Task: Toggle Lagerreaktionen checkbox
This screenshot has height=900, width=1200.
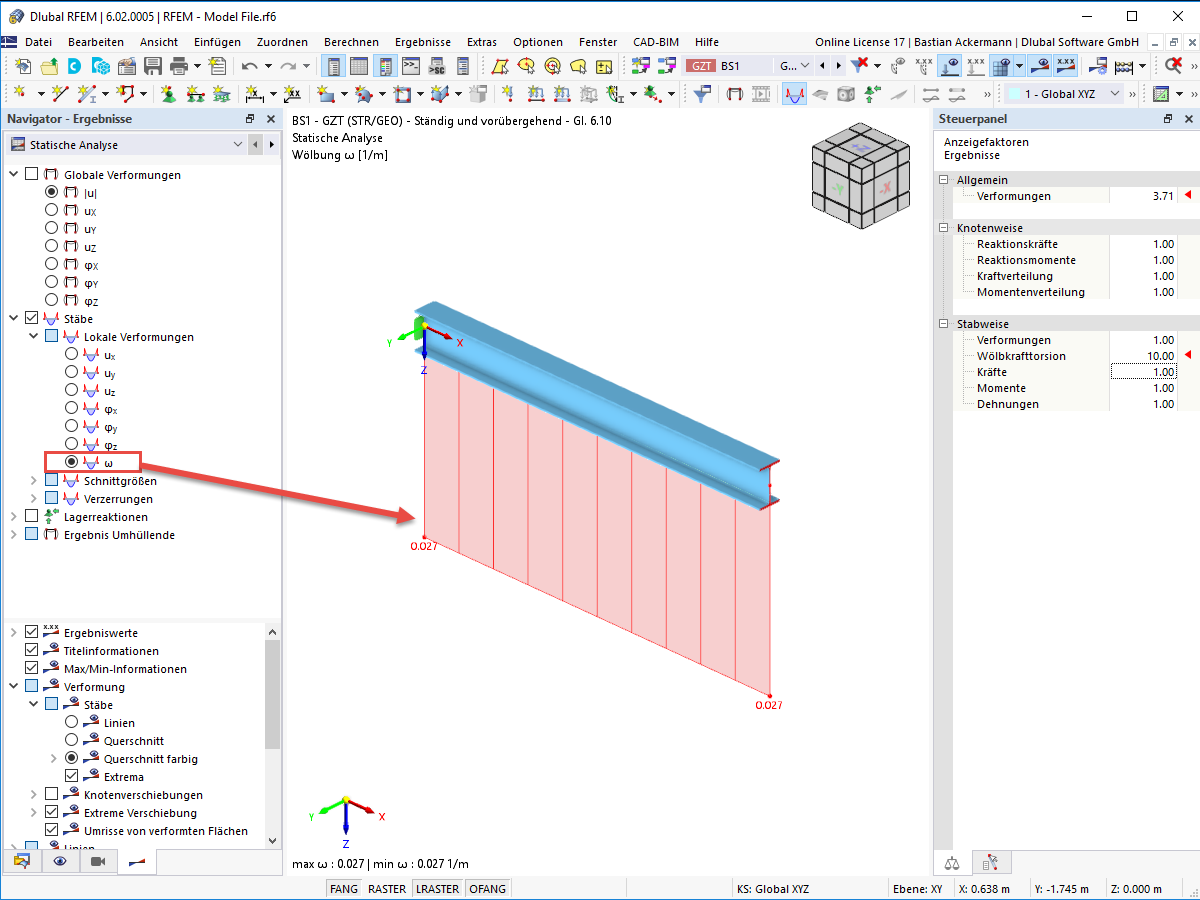Action: point(31,517)
